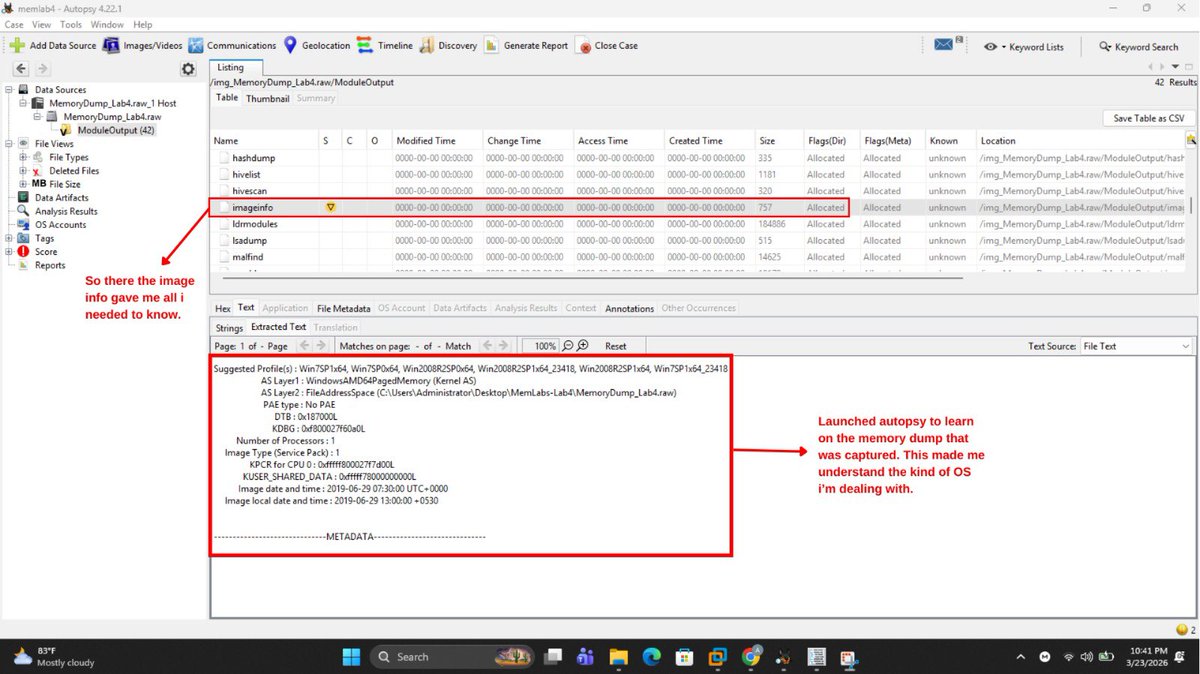Click the zoom in magnifier in text viewer
This screenshot has width=1200, height=674.
582,346
